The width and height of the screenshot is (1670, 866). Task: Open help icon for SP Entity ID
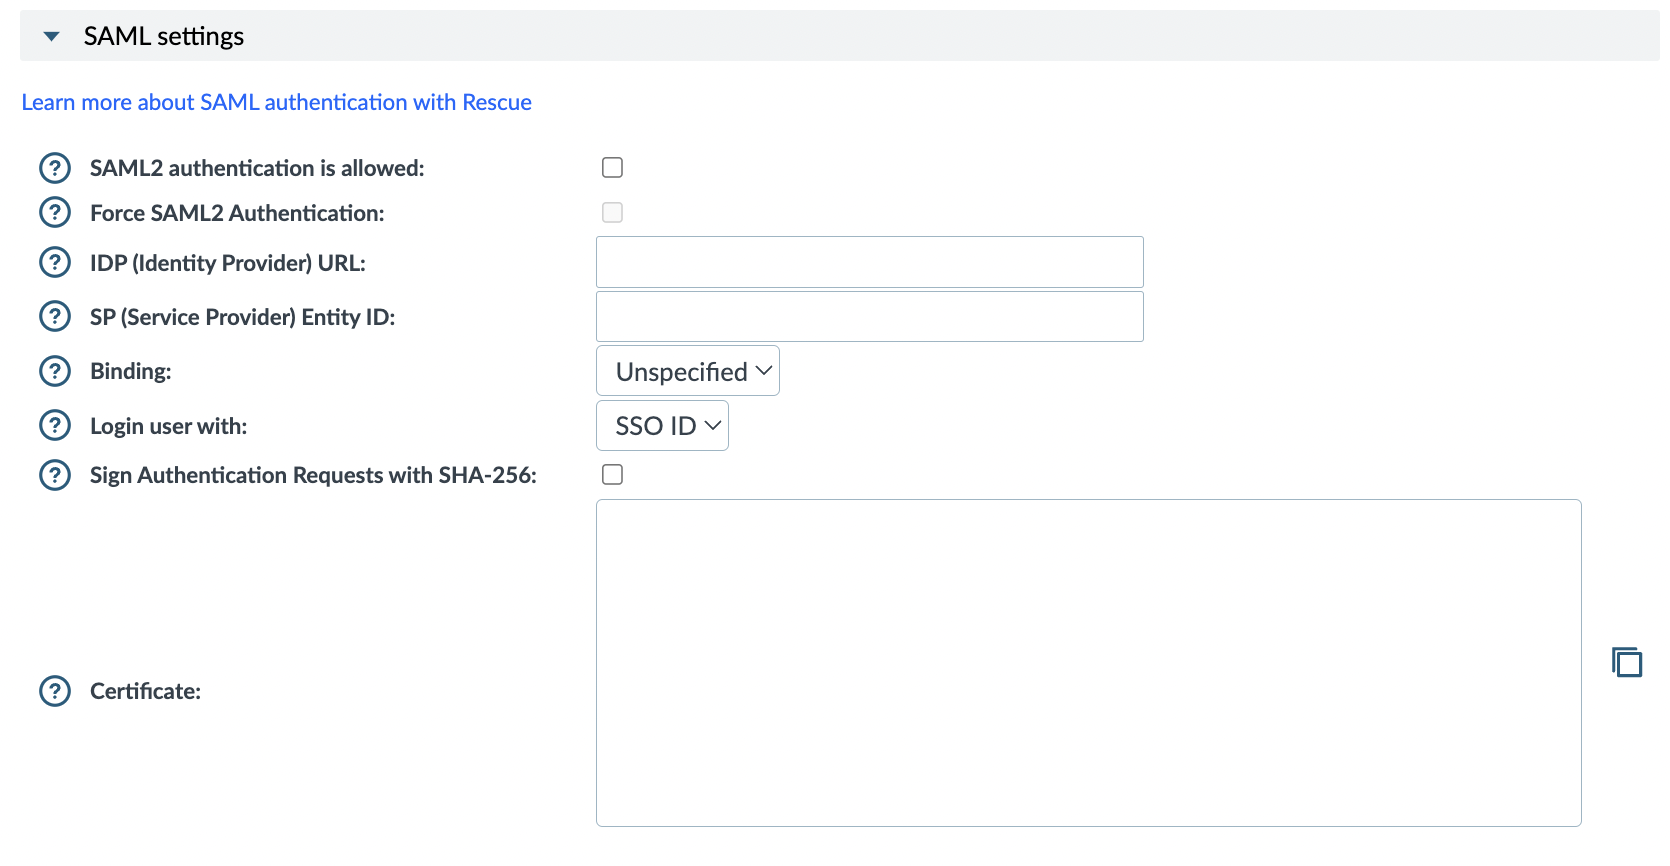click(55, 317)
